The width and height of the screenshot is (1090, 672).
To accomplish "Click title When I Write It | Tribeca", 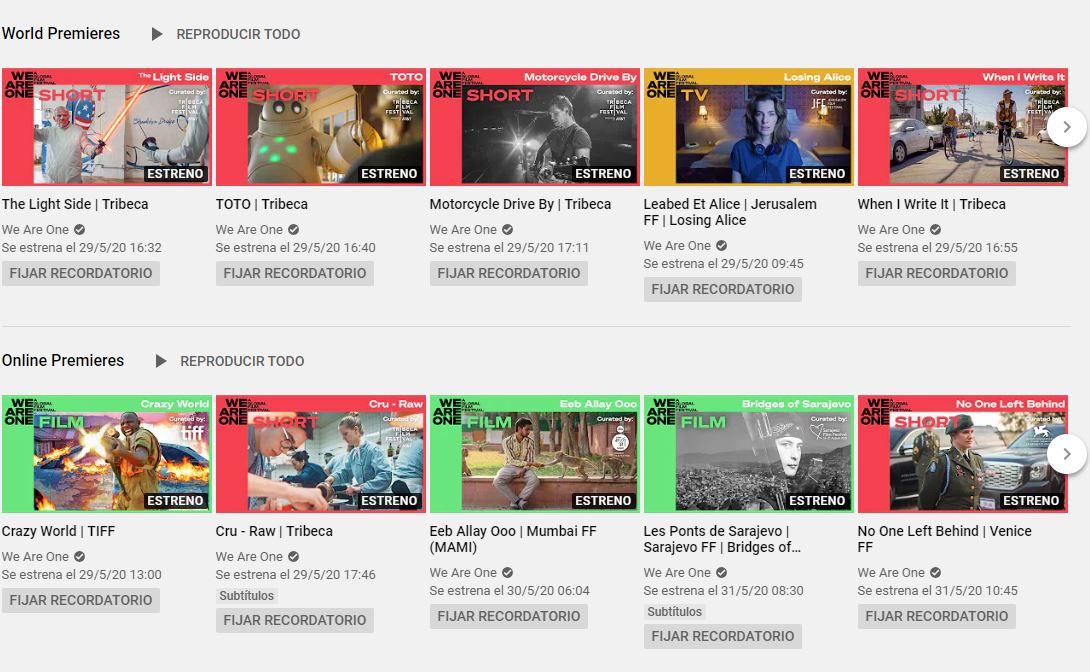I will [932, 204].
